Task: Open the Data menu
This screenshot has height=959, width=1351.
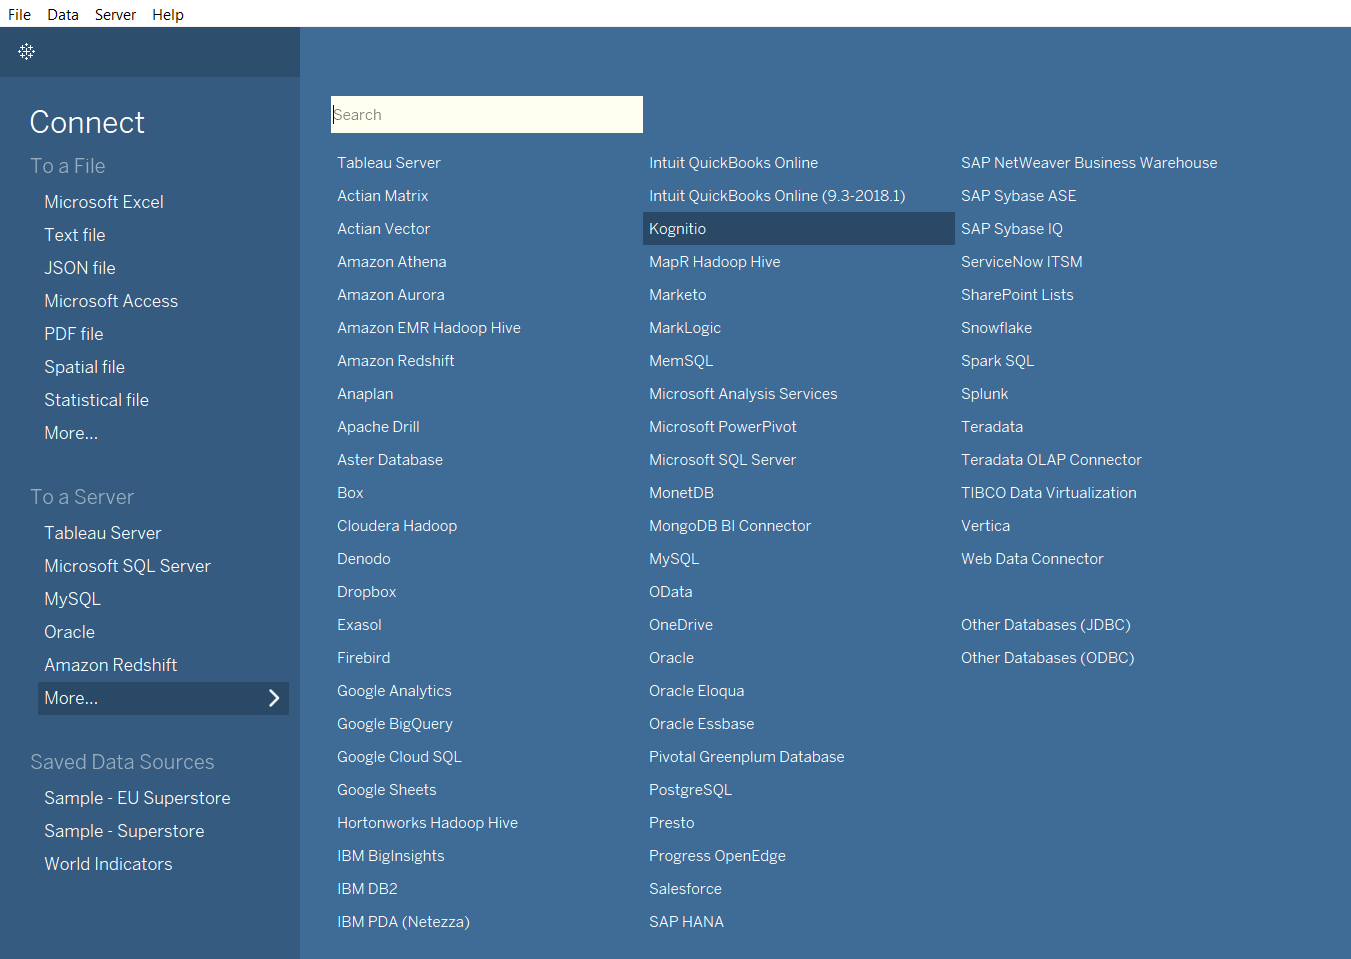Action: coord(63,14)
